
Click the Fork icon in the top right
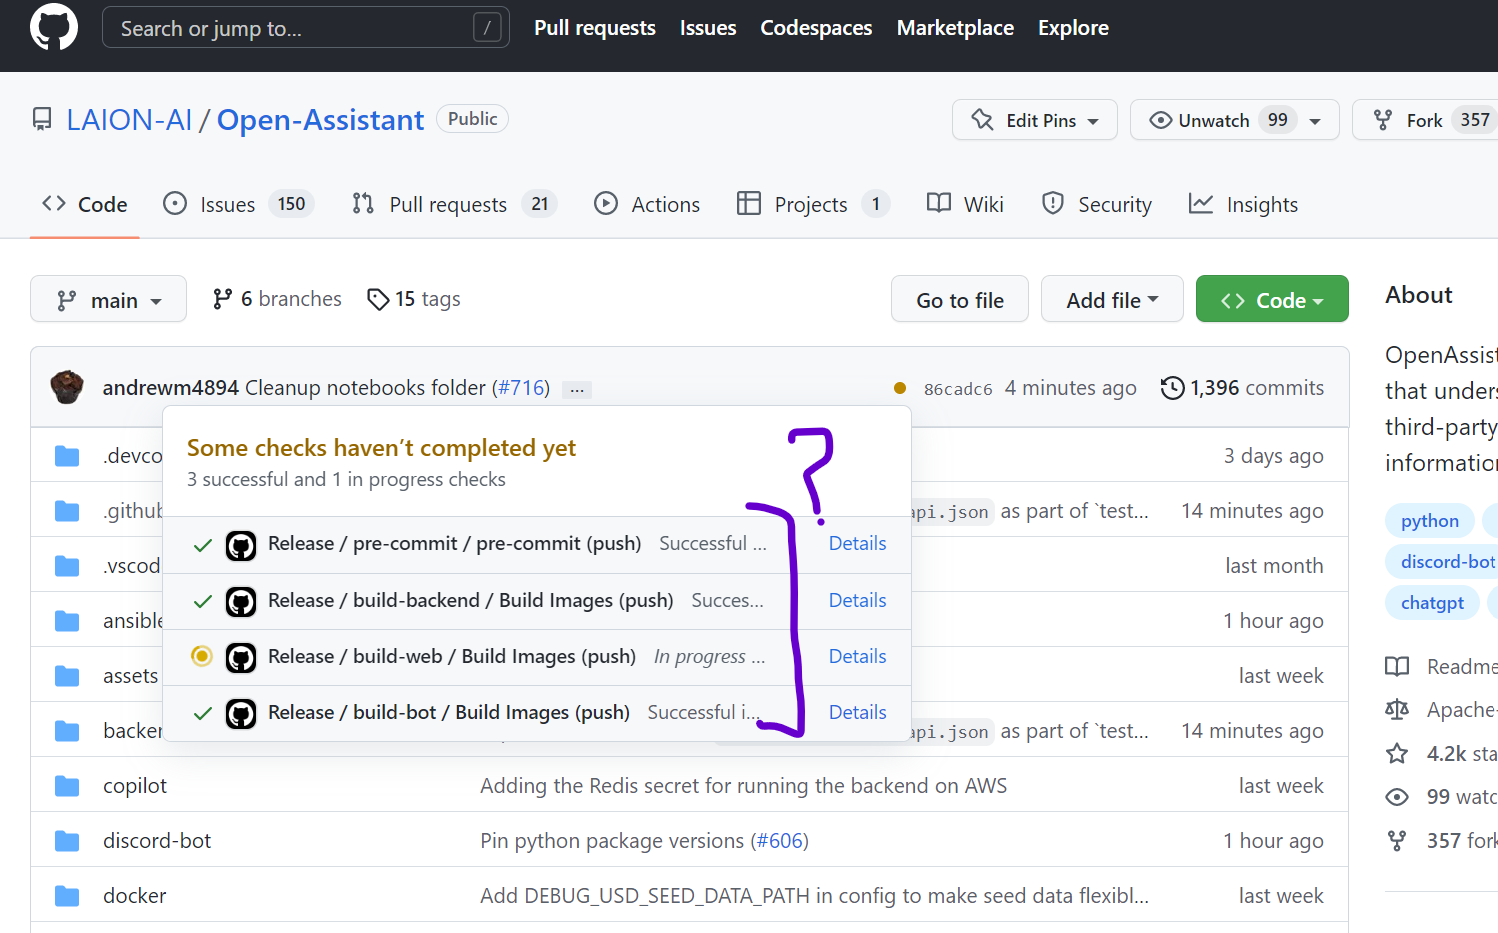1383,119
